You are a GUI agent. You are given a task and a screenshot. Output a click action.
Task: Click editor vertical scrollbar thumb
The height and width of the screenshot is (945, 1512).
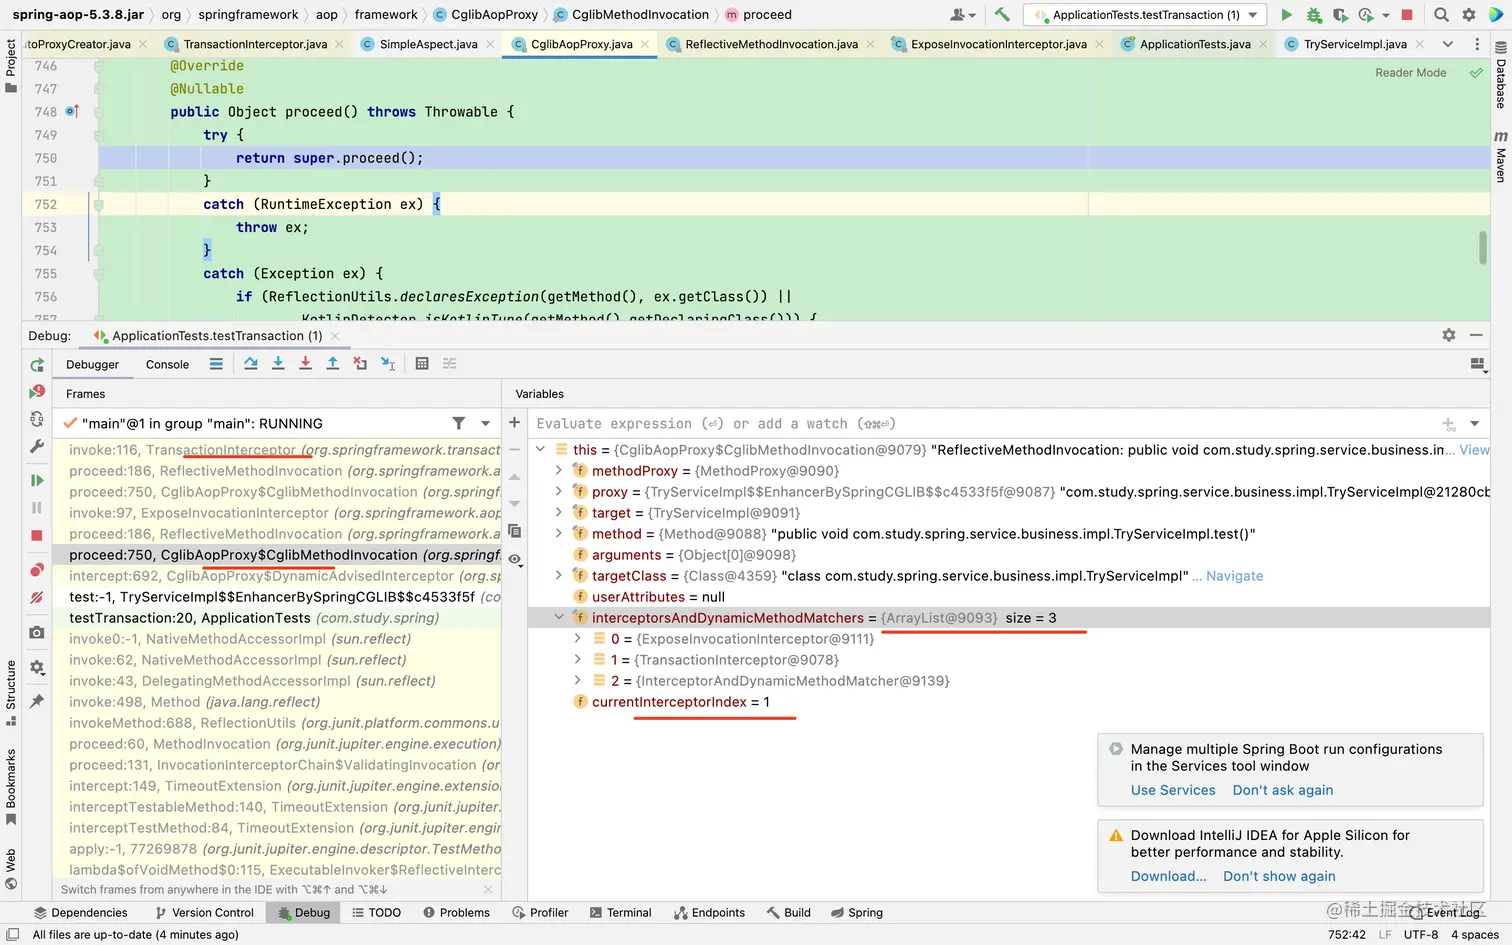(1483, 248)
